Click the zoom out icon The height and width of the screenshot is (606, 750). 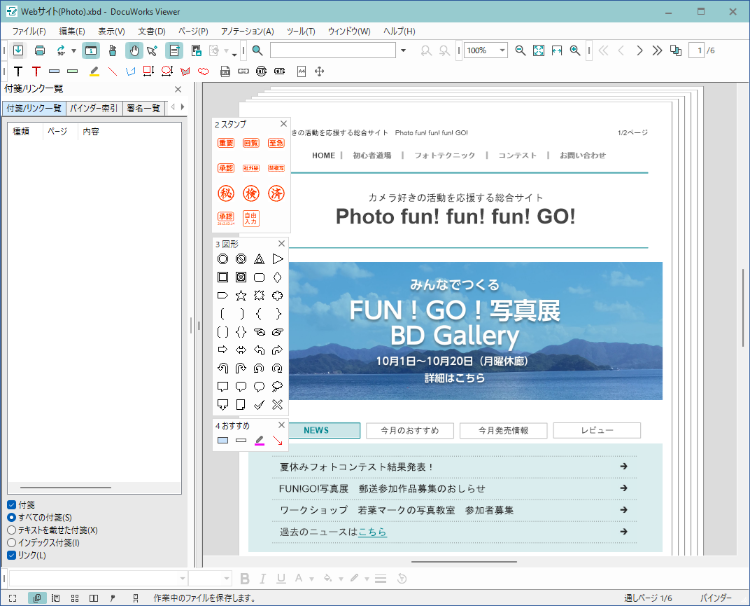[x=520, y=50]
